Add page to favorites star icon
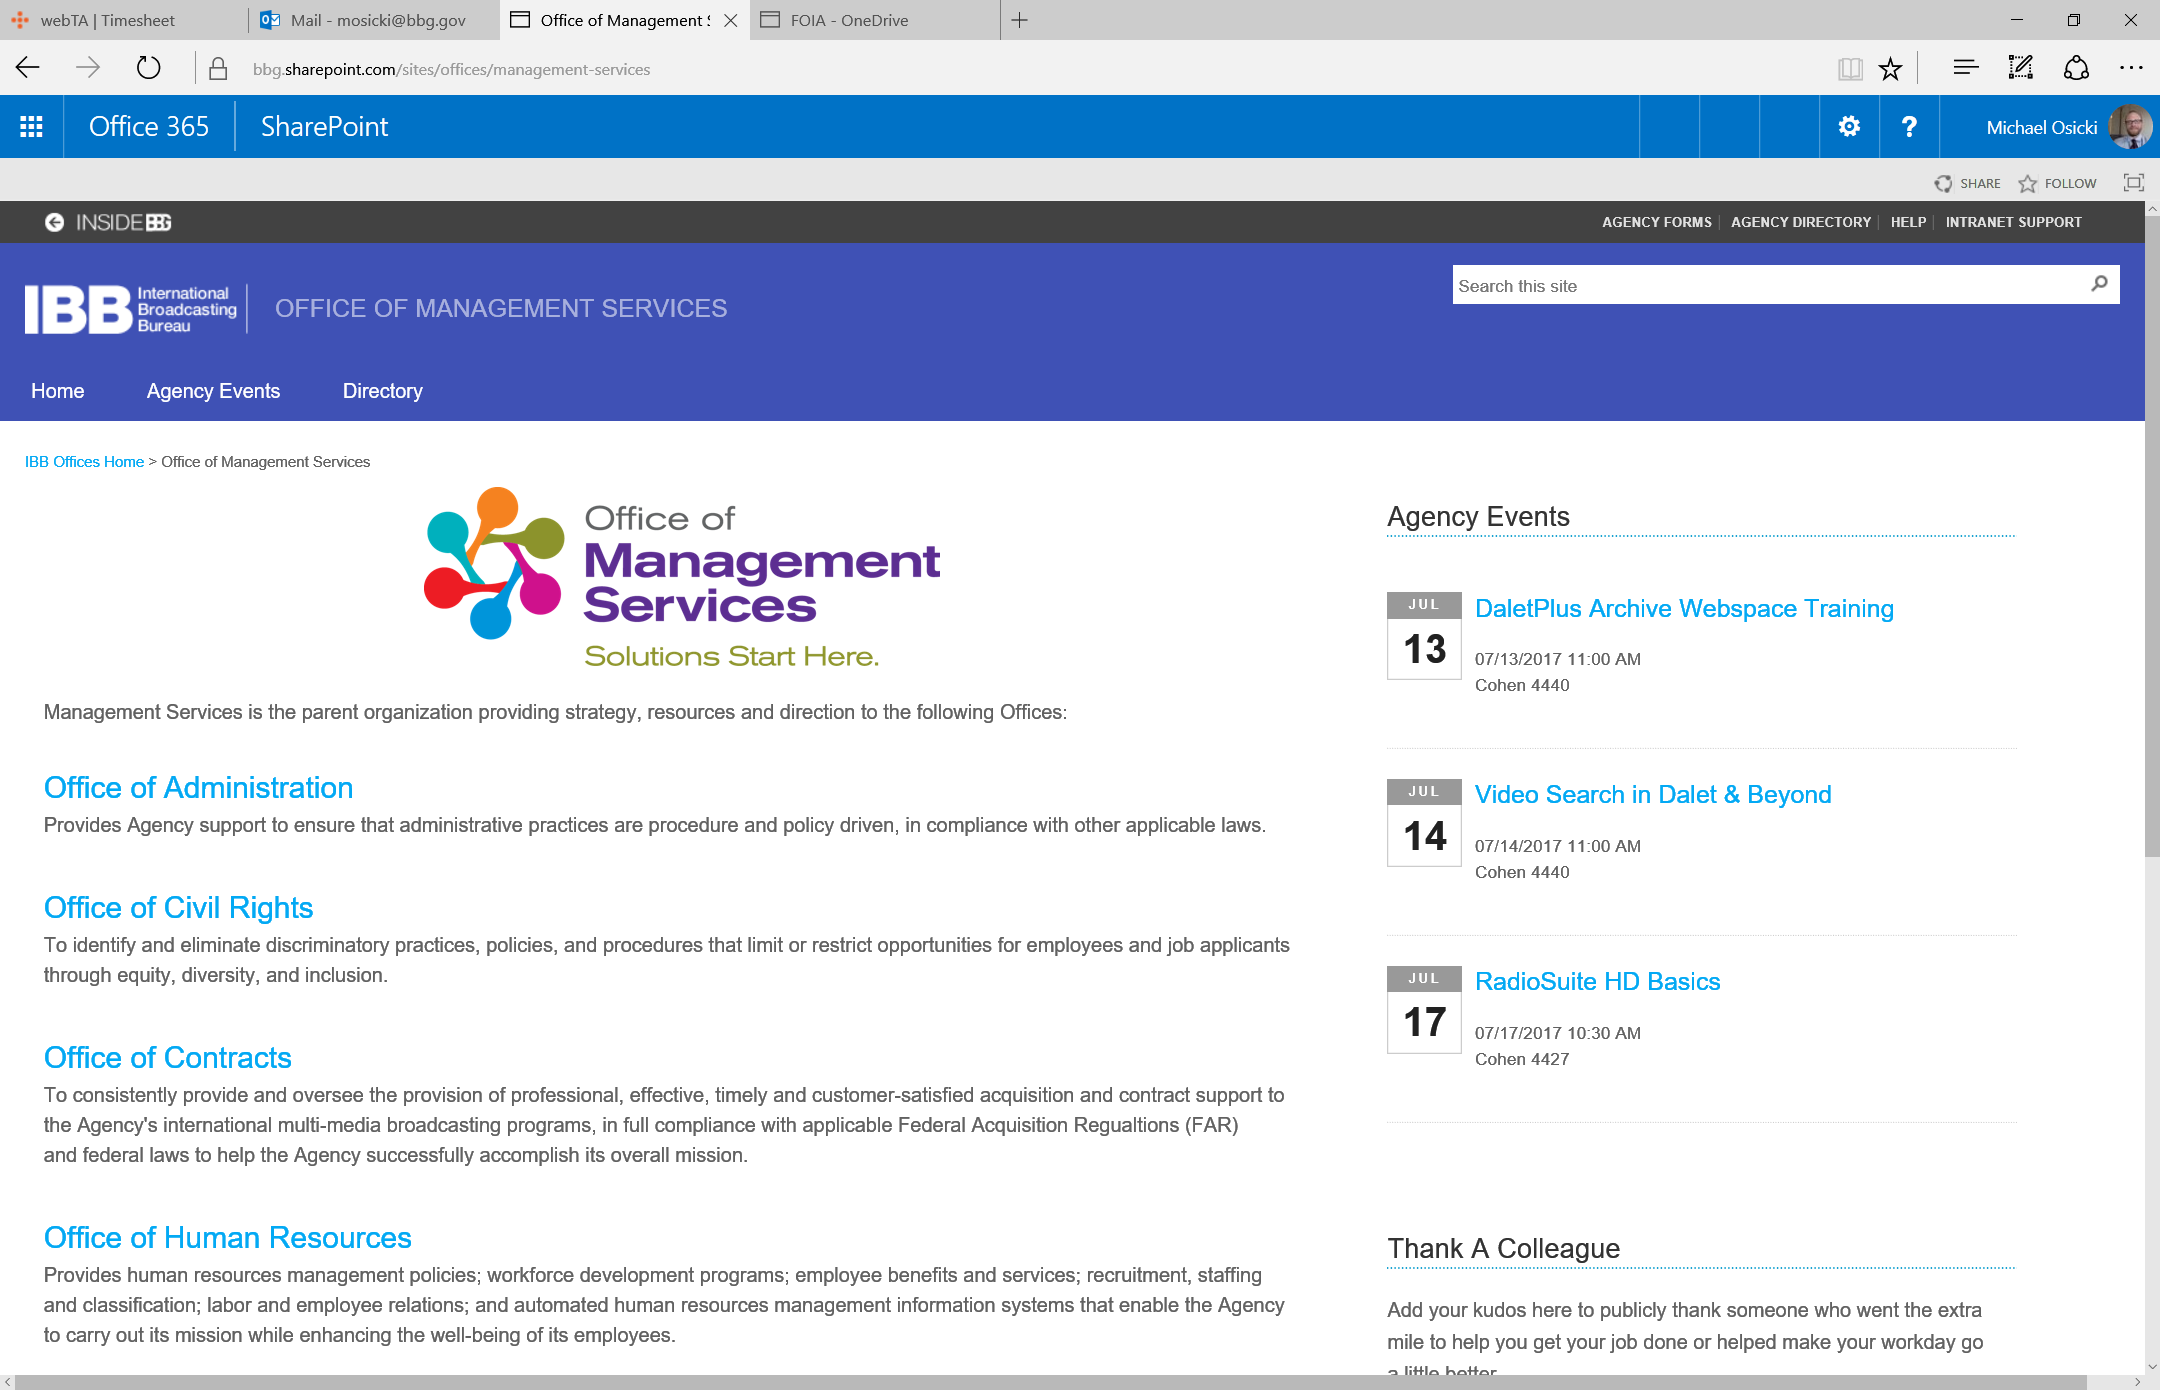Screen dimensions: 2160x1390 tap(1890, 68)
